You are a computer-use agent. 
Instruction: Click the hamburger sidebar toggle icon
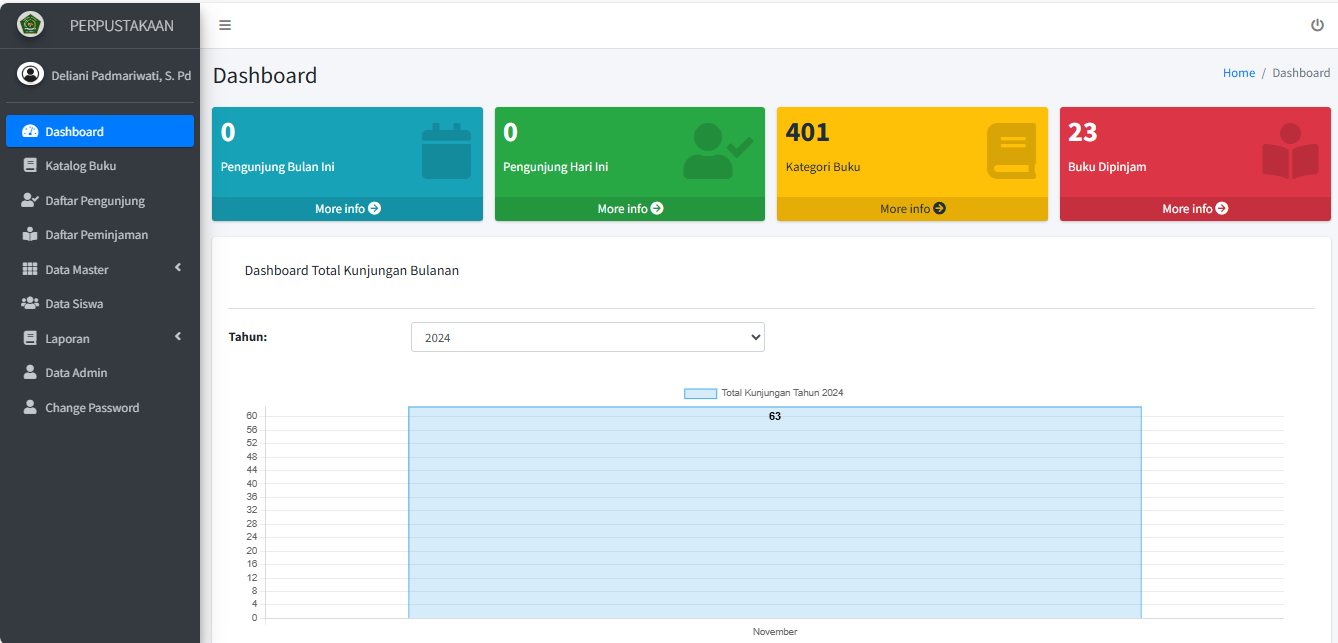[225, 25]
